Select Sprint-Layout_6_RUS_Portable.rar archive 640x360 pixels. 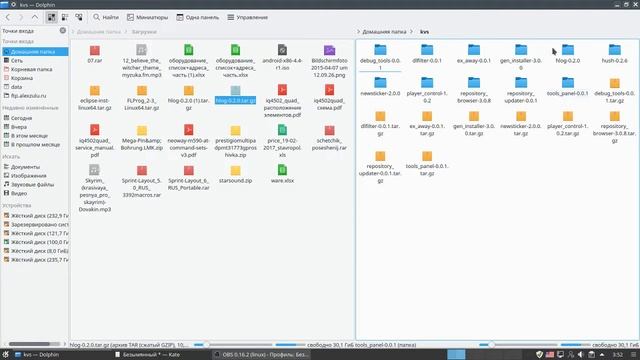click(189, 177)
